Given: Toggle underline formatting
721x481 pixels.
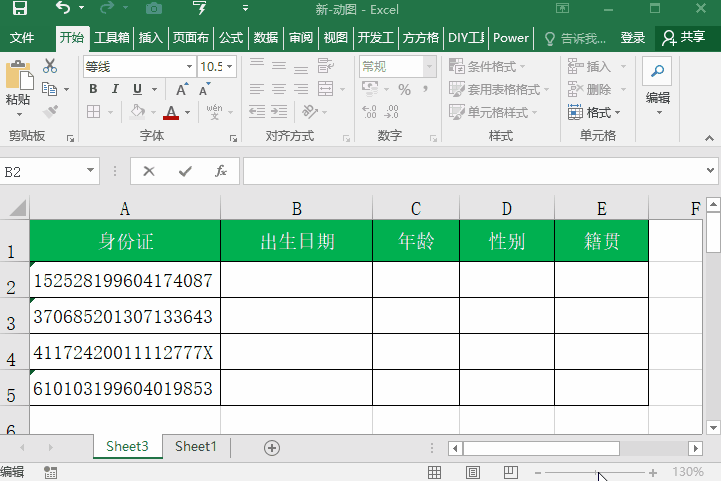Looking at the screenshot, I should (137, 89).
